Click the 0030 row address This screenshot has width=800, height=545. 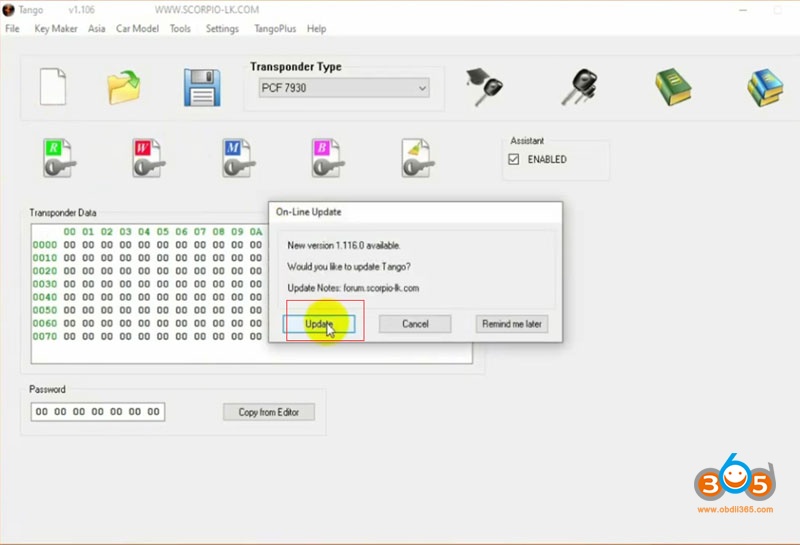click(x=45, y=284)
